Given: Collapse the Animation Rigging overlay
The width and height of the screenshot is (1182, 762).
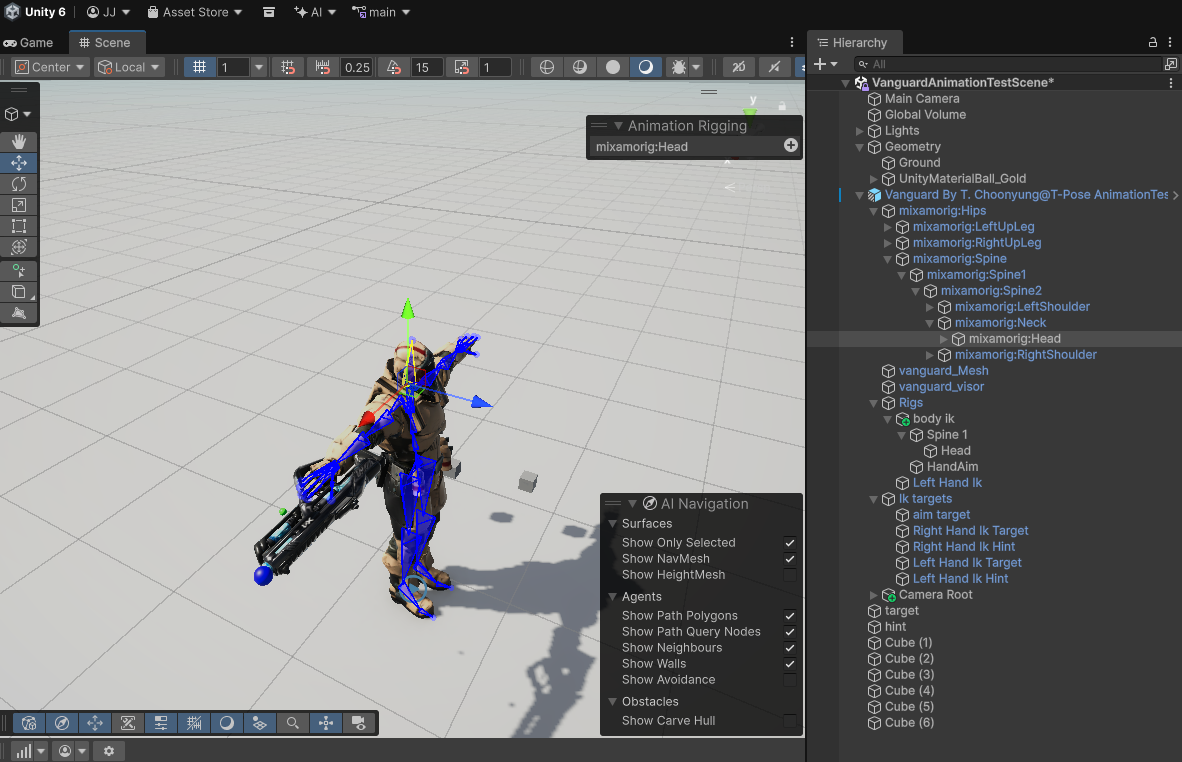Looking at the screenshot, I should click(618, 126).
